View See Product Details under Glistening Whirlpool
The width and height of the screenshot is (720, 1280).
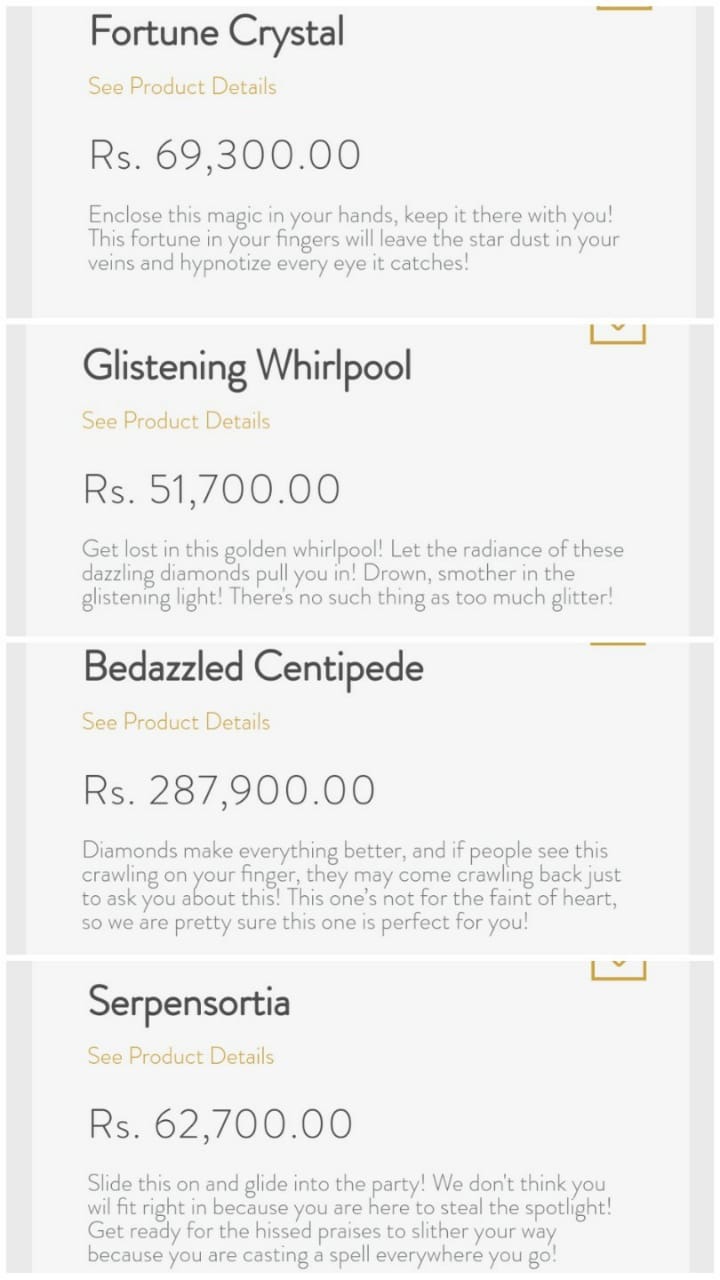(176, 421)
